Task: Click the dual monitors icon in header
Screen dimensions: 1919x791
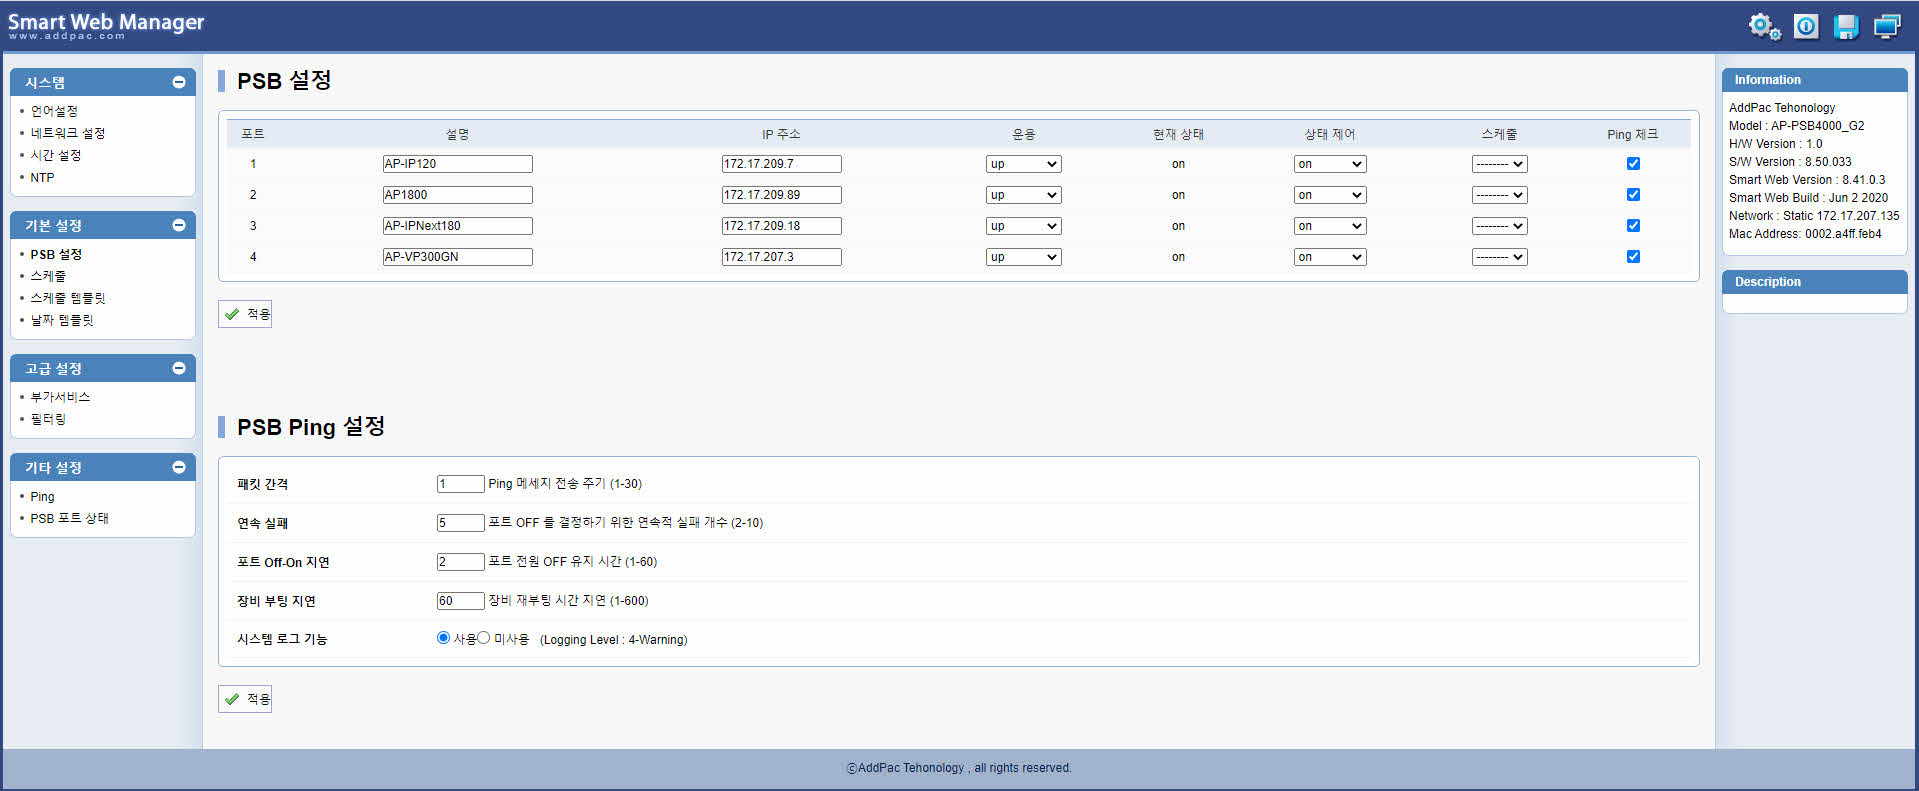Action: tap(1887, 27)
